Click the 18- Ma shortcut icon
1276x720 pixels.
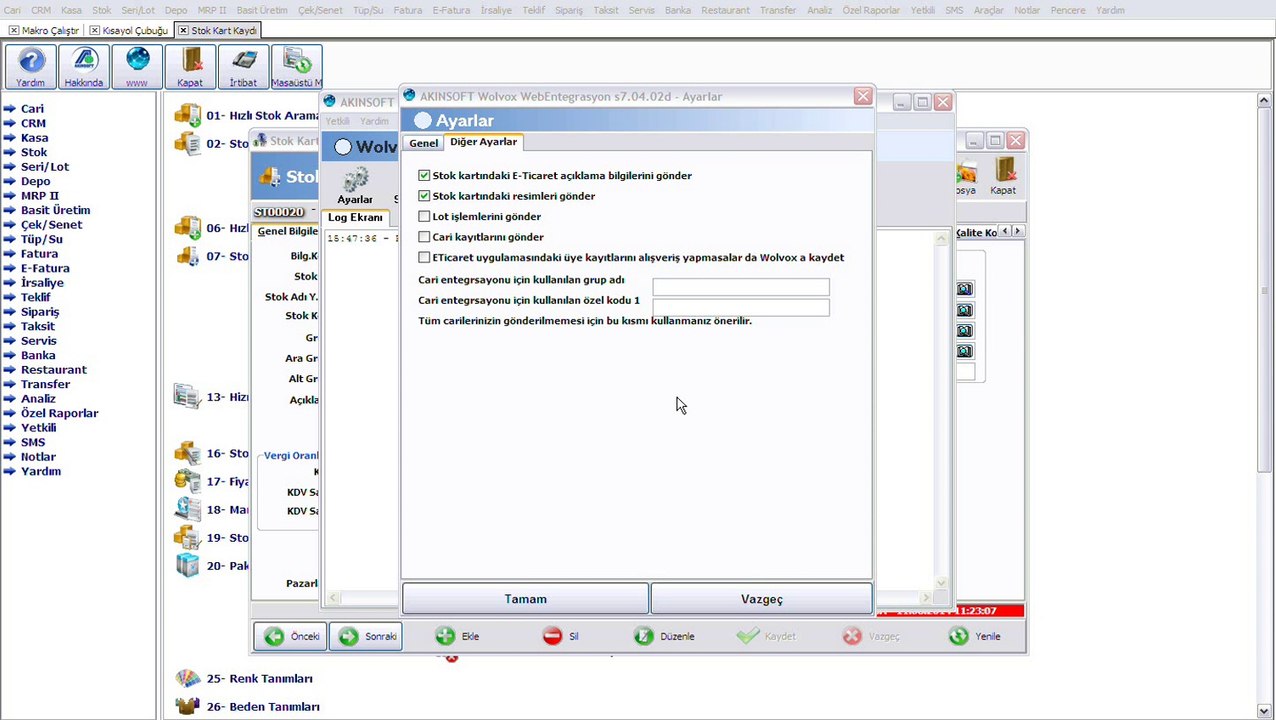(188, 509)
